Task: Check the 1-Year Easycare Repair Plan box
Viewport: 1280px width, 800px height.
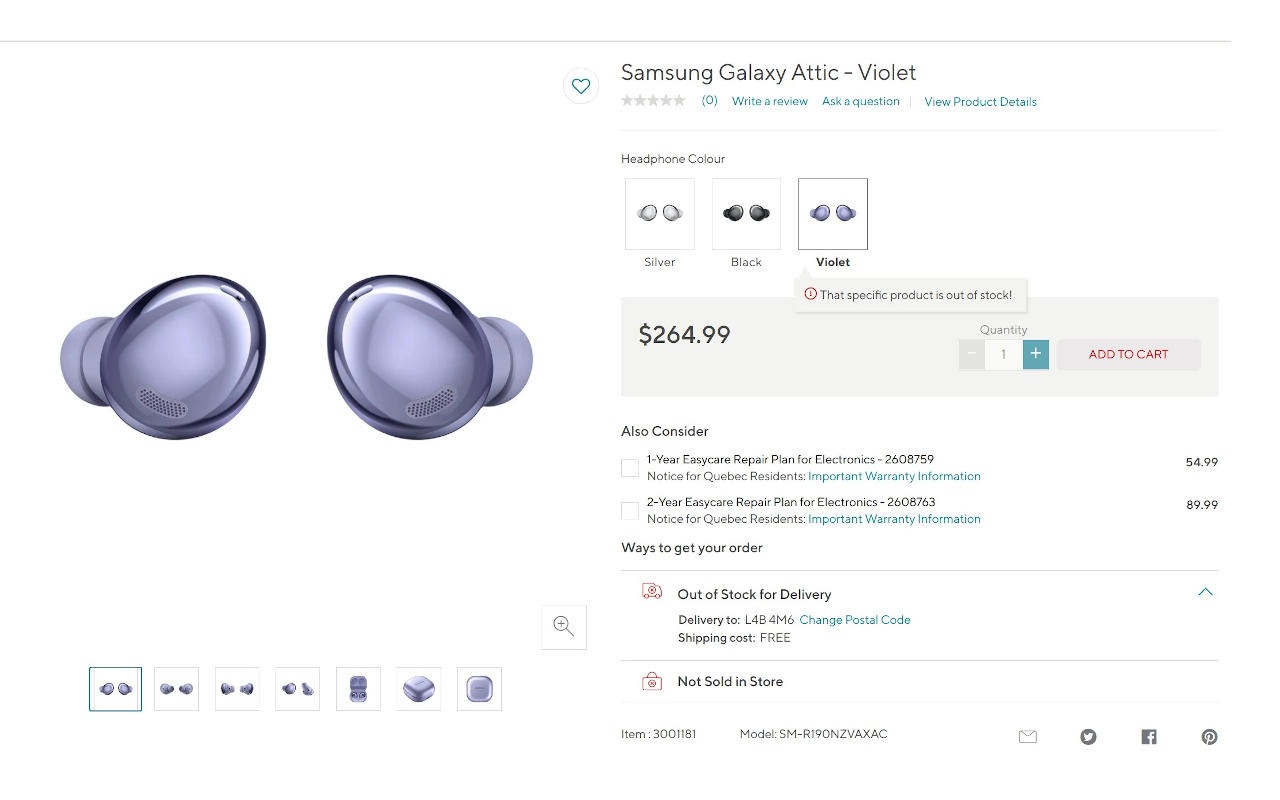Action: (630, 468)
